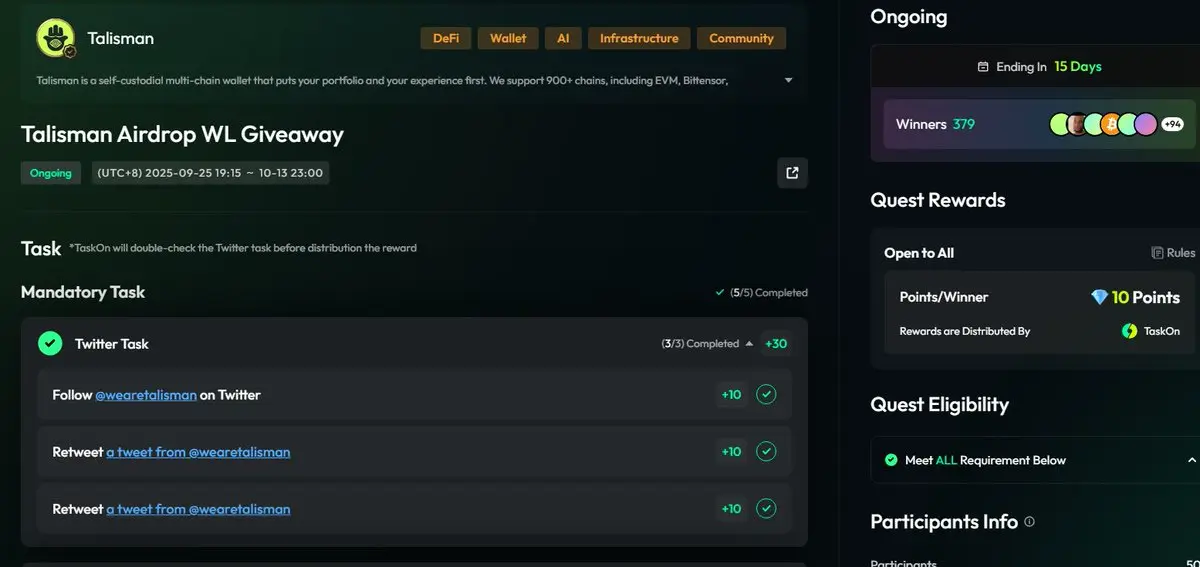Expand the Talisman description dropdown arrow
This screenshot has width=1200, height=567.
(x=788, y=80)
